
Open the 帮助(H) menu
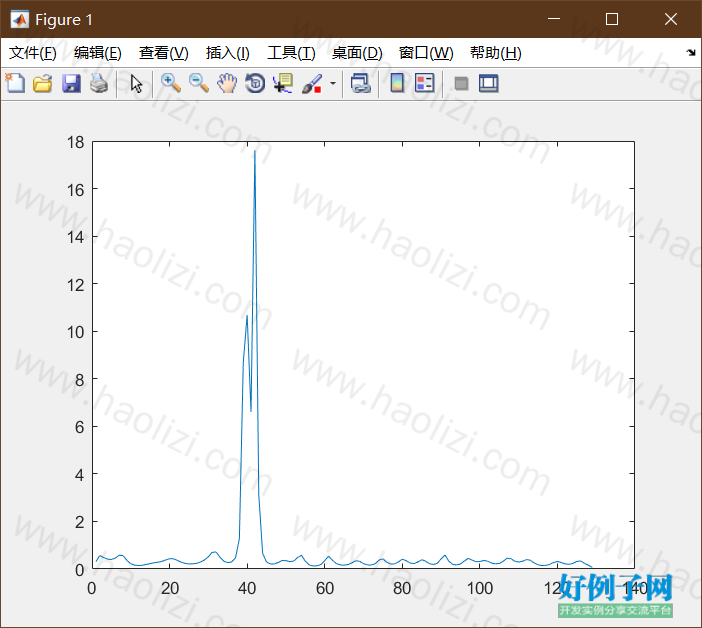[x=496, y=53]
